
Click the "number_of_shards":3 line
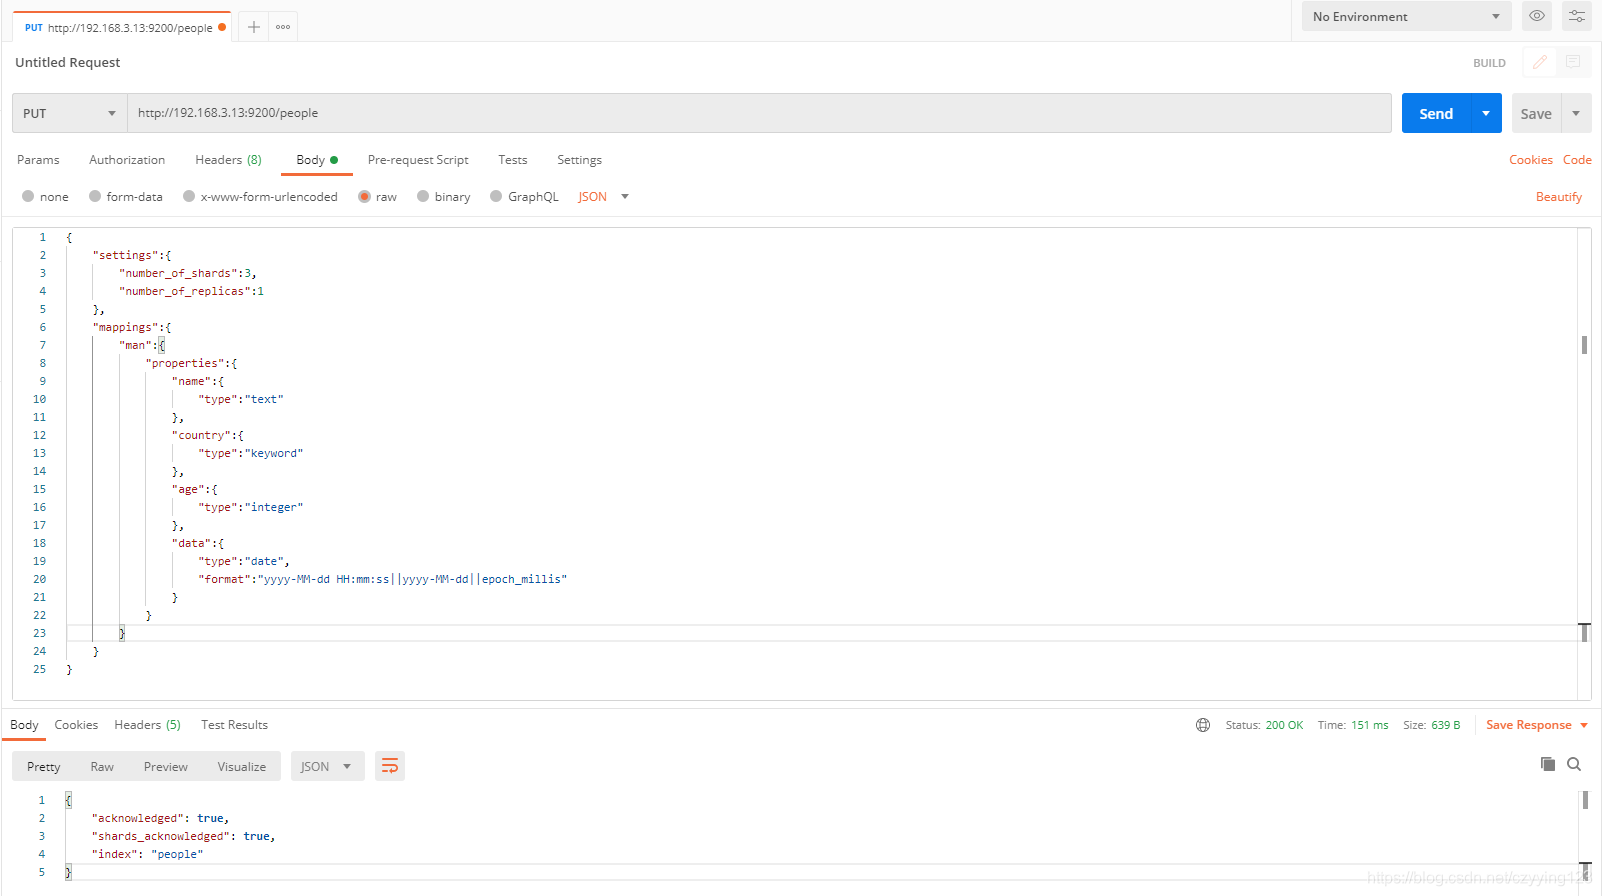[188, 273]
